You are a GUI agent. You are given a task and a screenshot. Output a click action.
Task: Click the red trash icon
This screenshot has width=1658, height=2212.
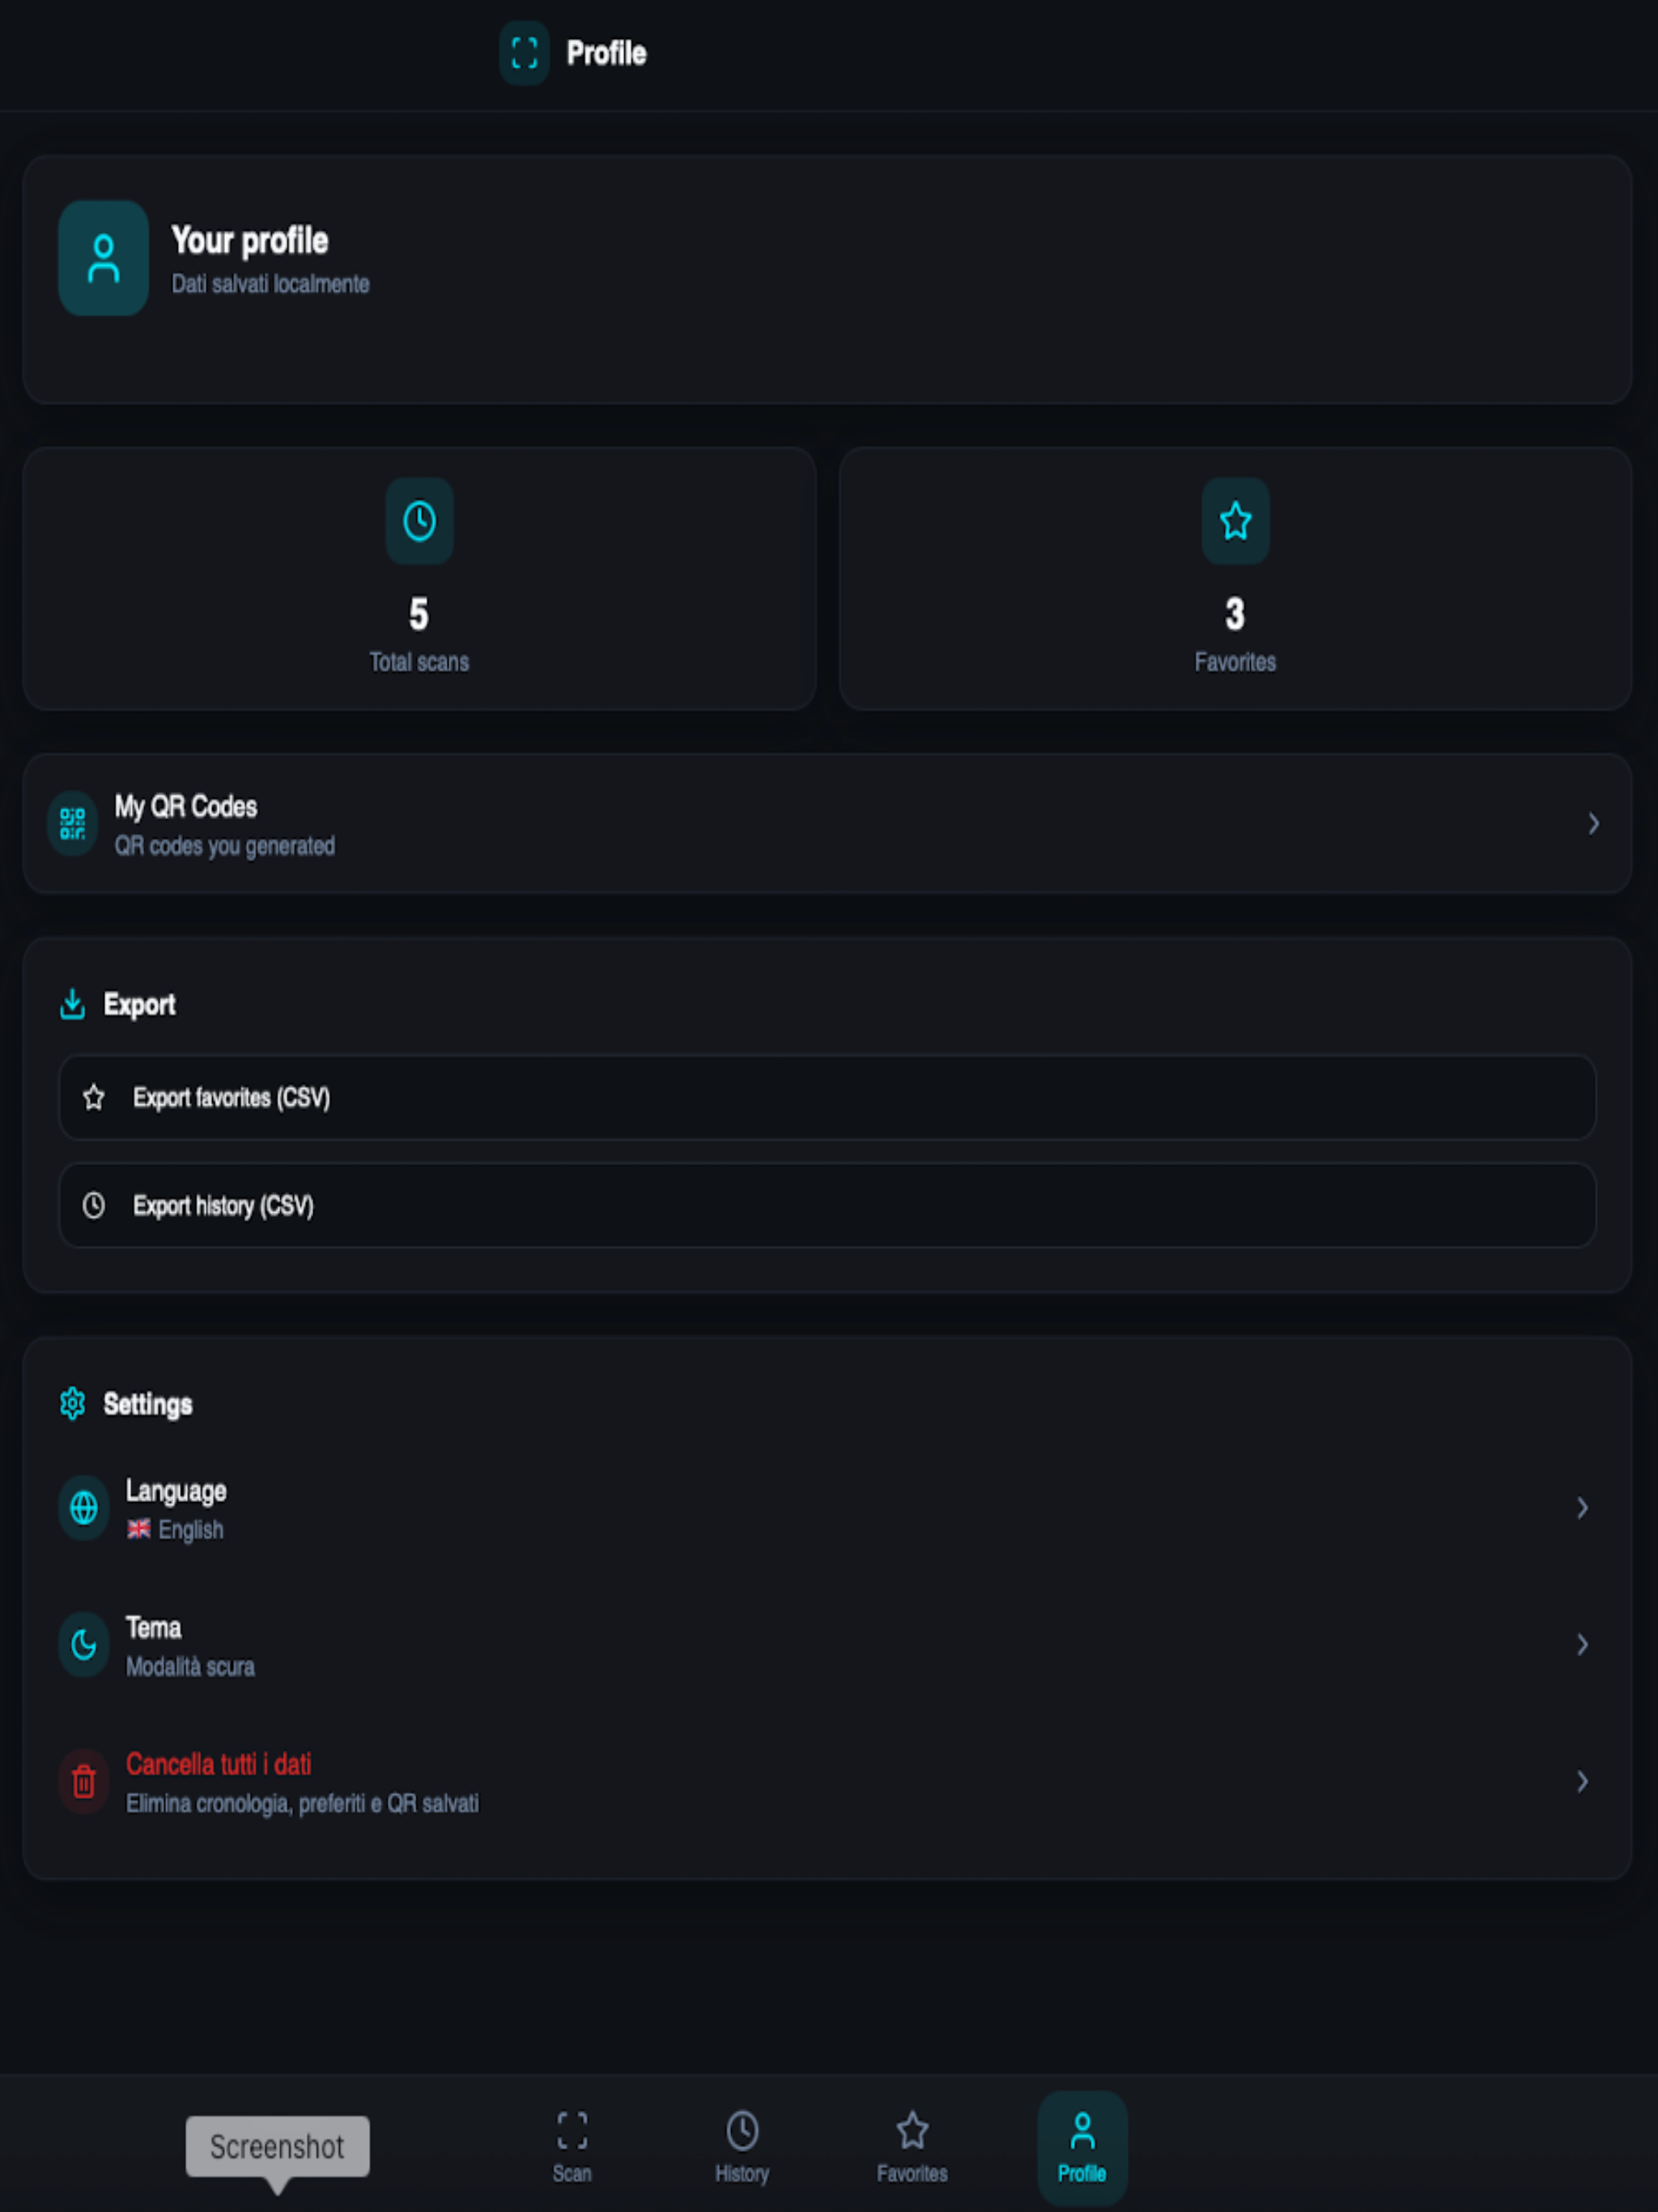click(84, 1782)
